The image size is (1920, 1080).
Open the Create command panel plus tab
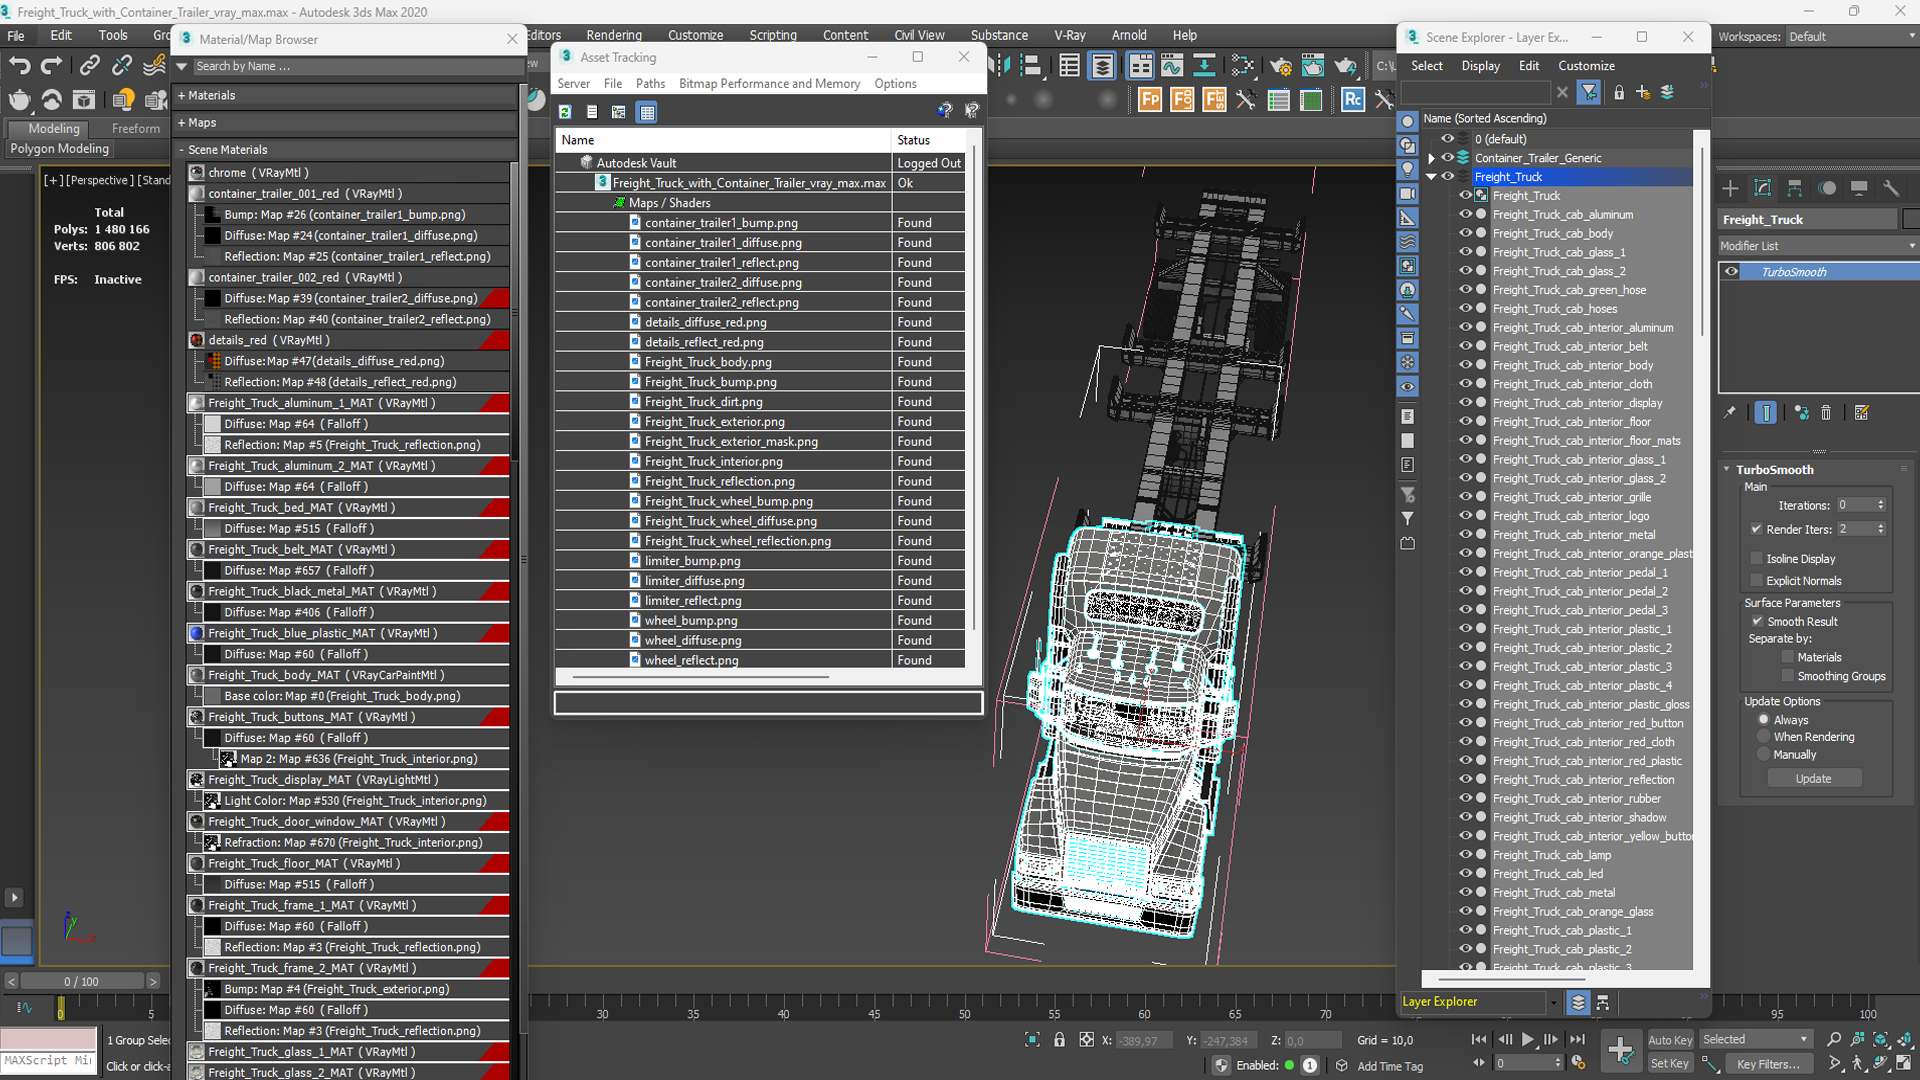tap(1730, 188)
